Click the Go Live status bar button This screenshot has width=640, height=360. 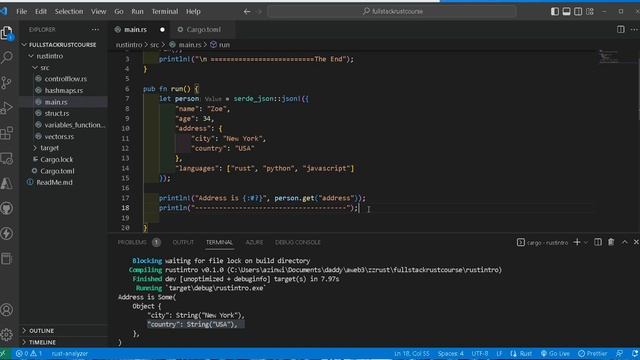tap(555, 353)
